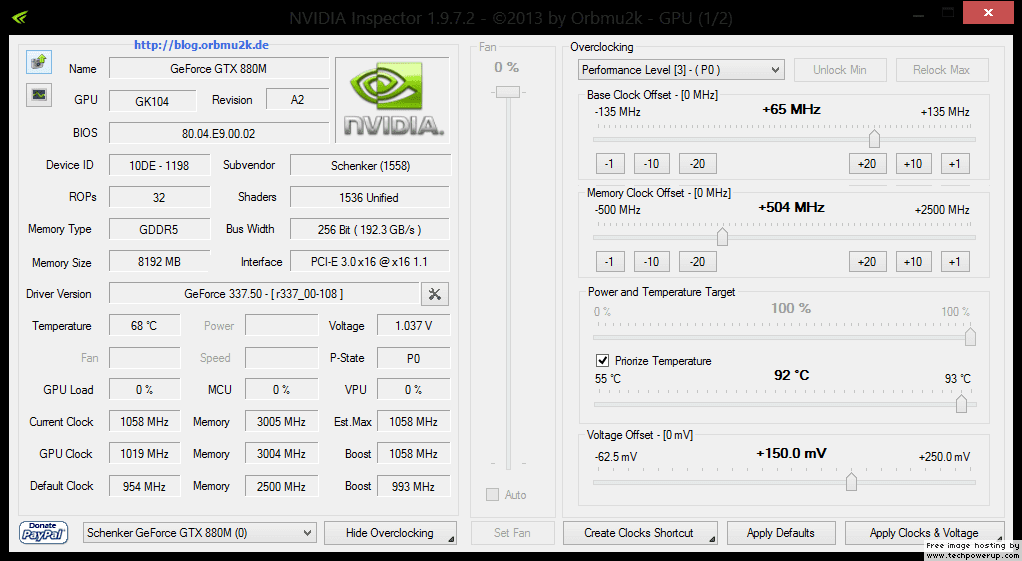Click the NVIDIA logo image

[x=392, y=100]
